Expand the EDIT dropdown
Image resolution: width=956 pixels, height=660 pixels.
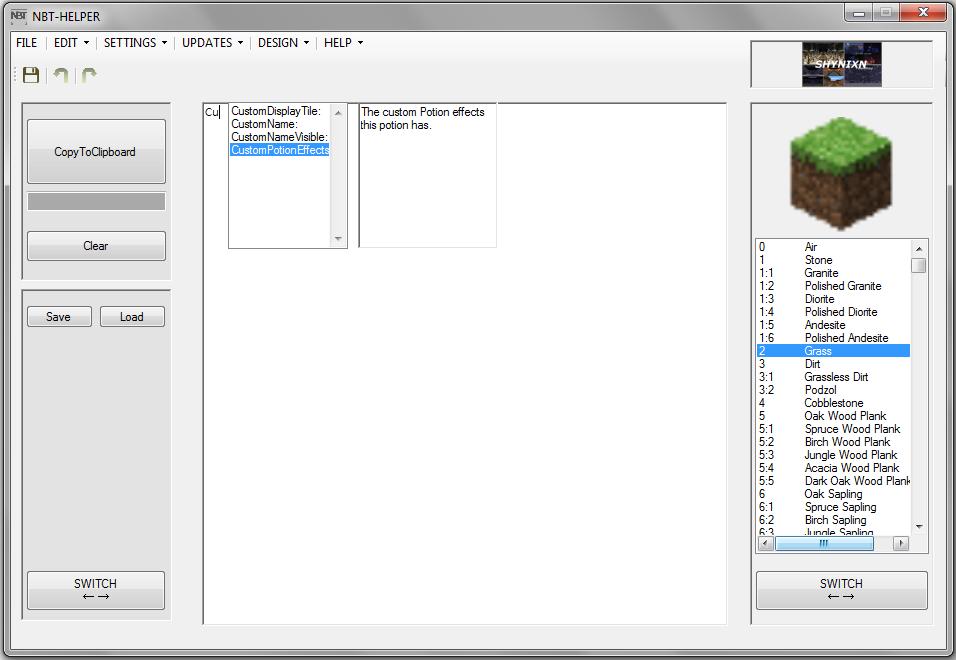click(71, 43)
